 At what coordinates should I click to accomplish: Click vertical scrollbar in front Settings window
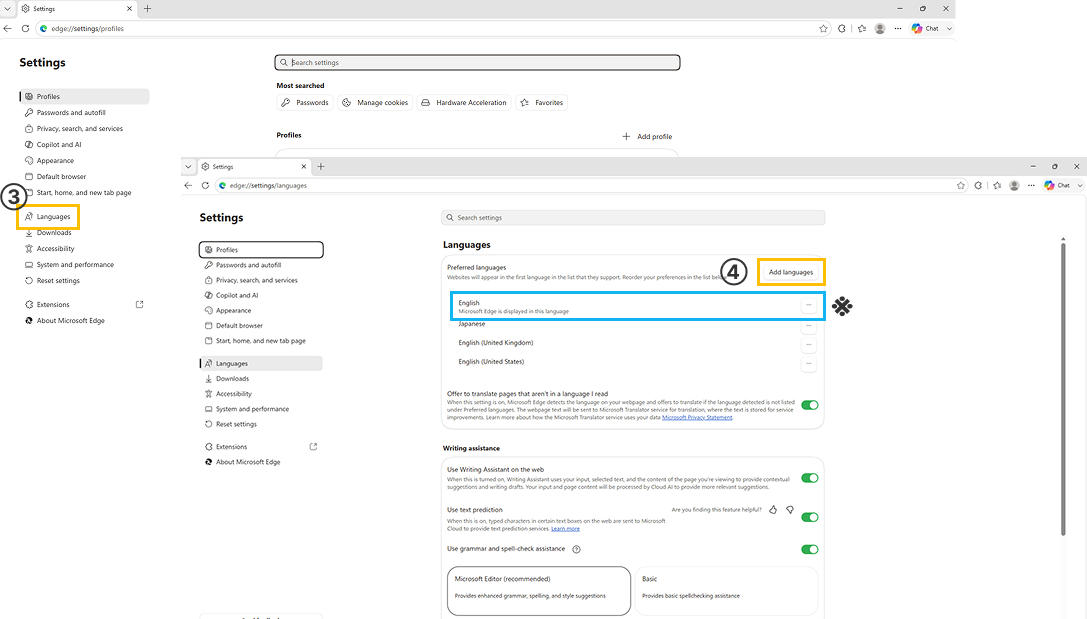tap(1063, 388)
